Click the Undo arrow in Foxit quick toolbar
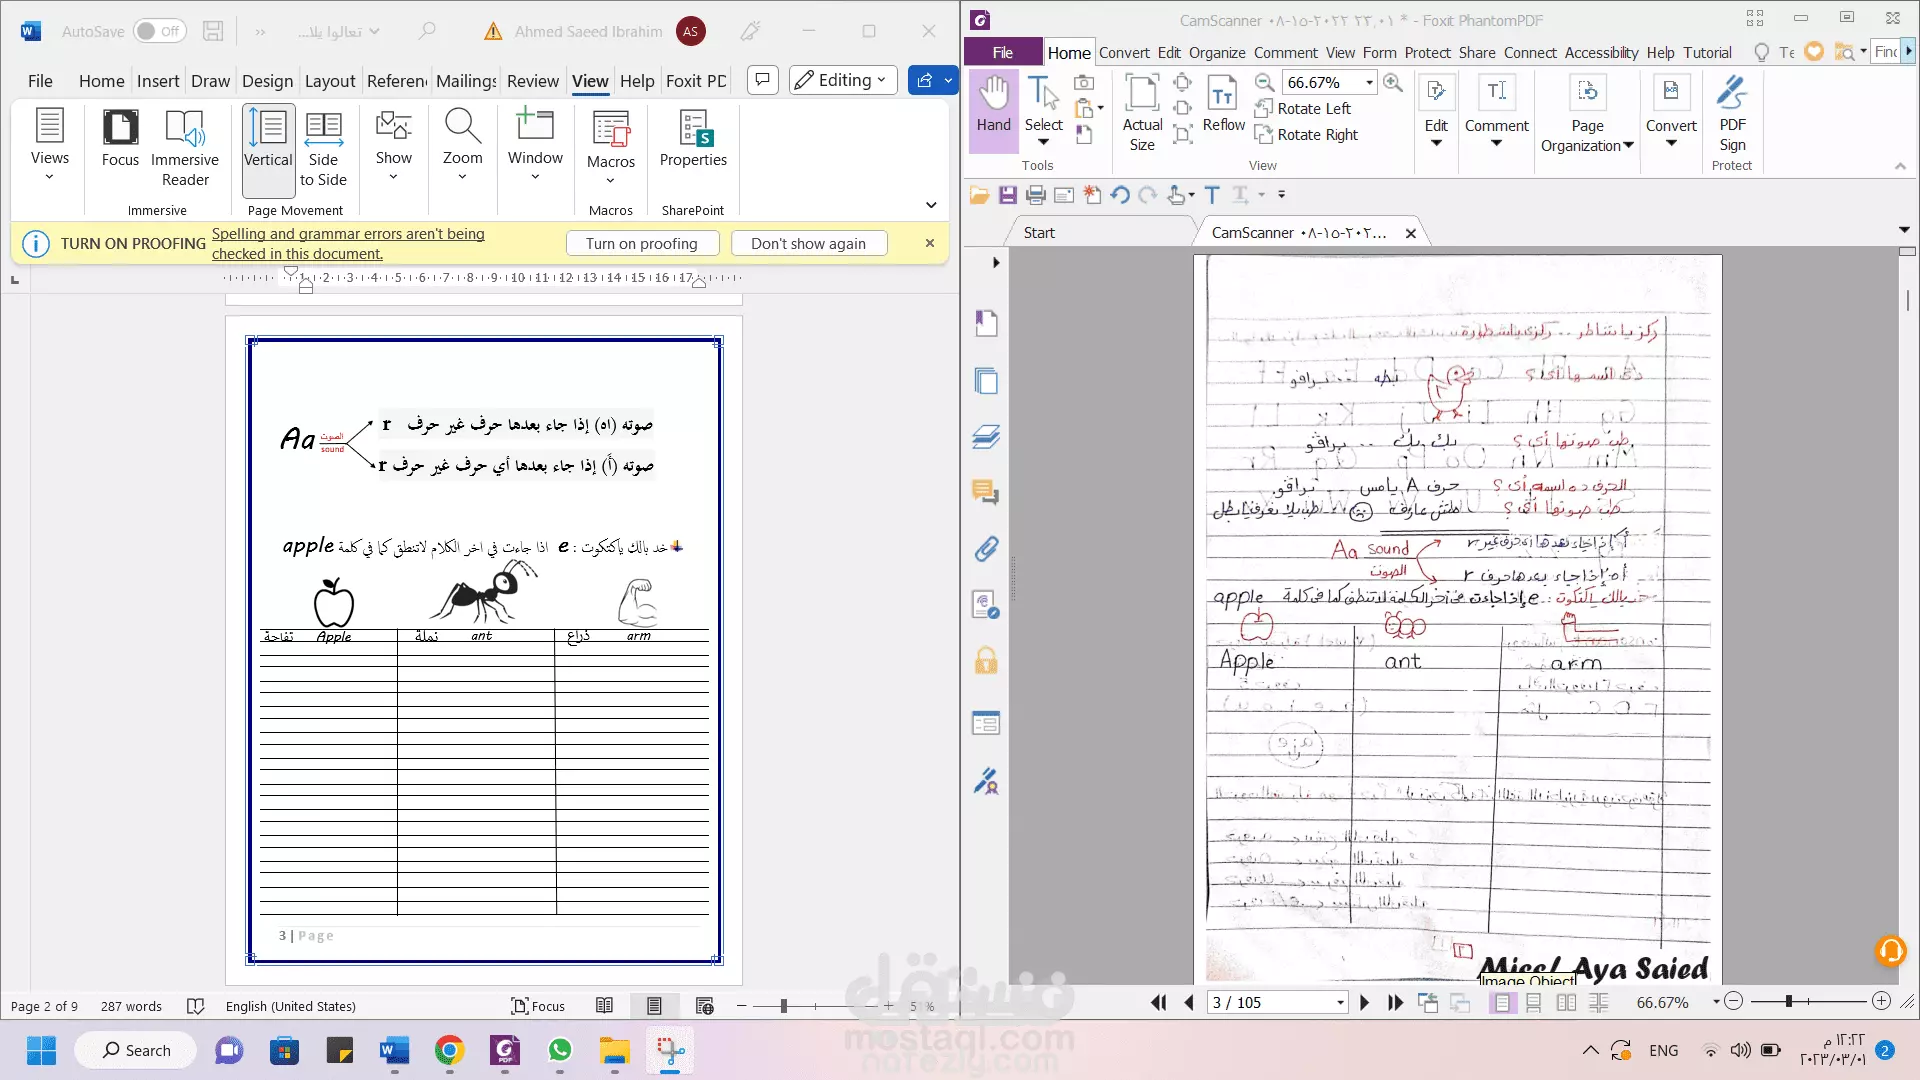Image resolution: width=1920 pixels, height=1080 pixels. click(x=1120, y=195)
